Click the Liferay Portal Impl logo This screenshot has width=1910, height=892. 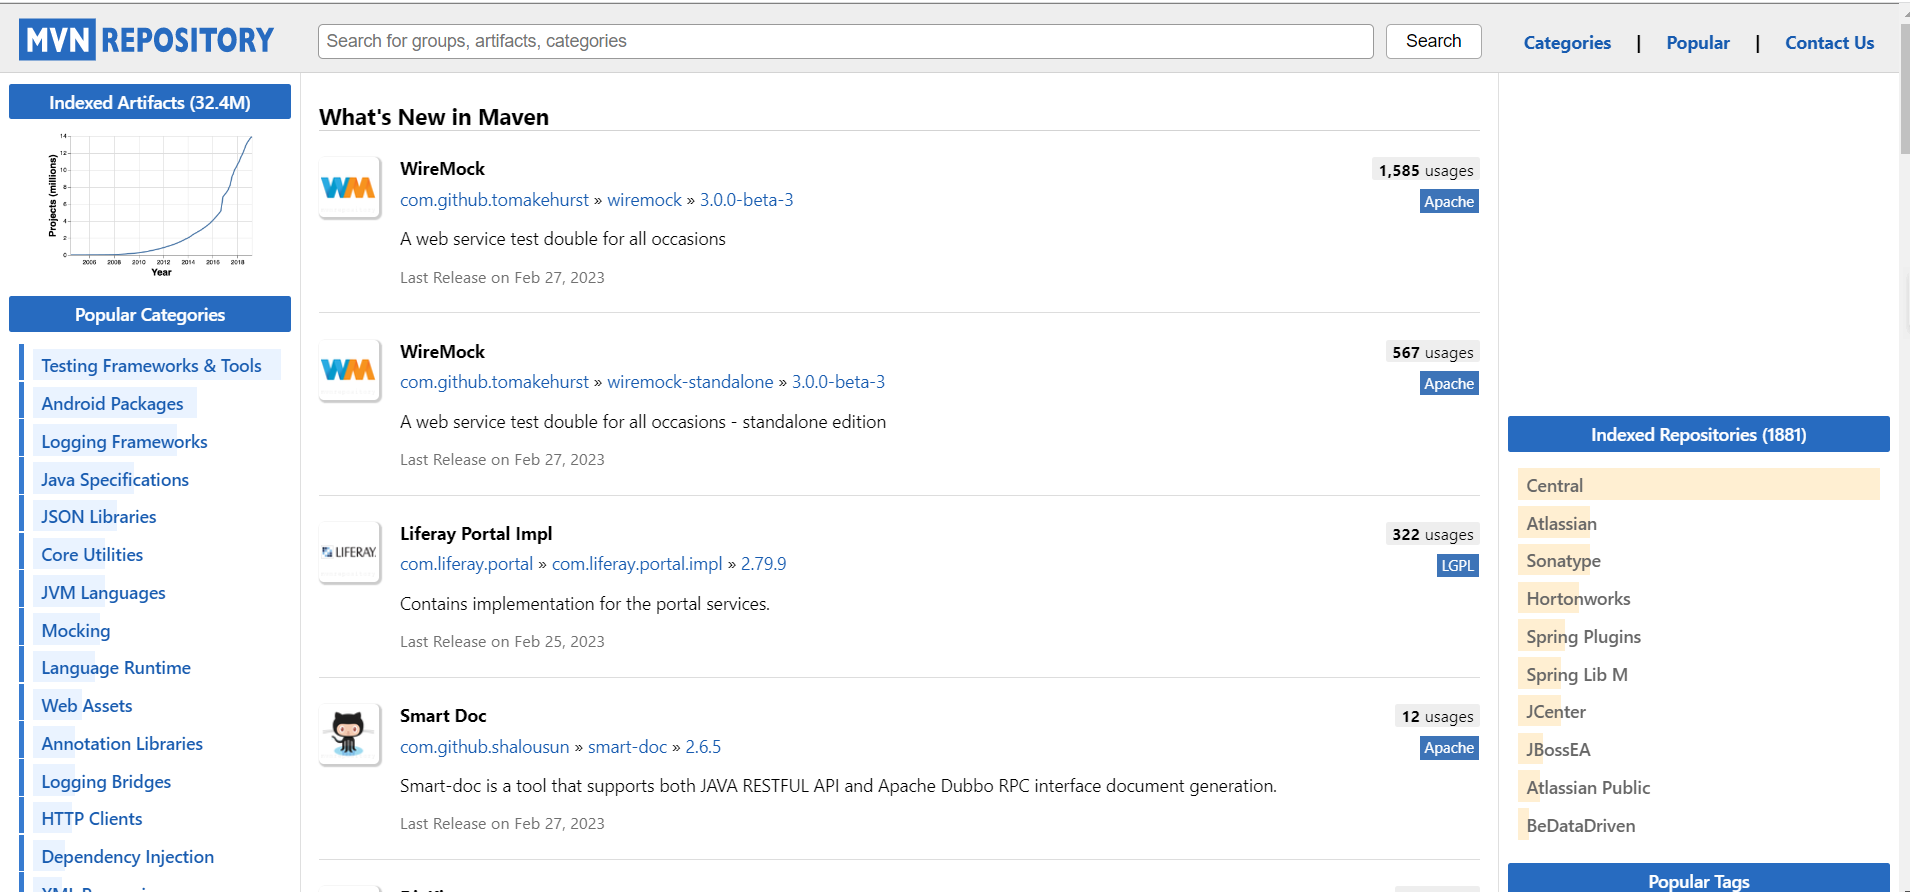[349, 552]
